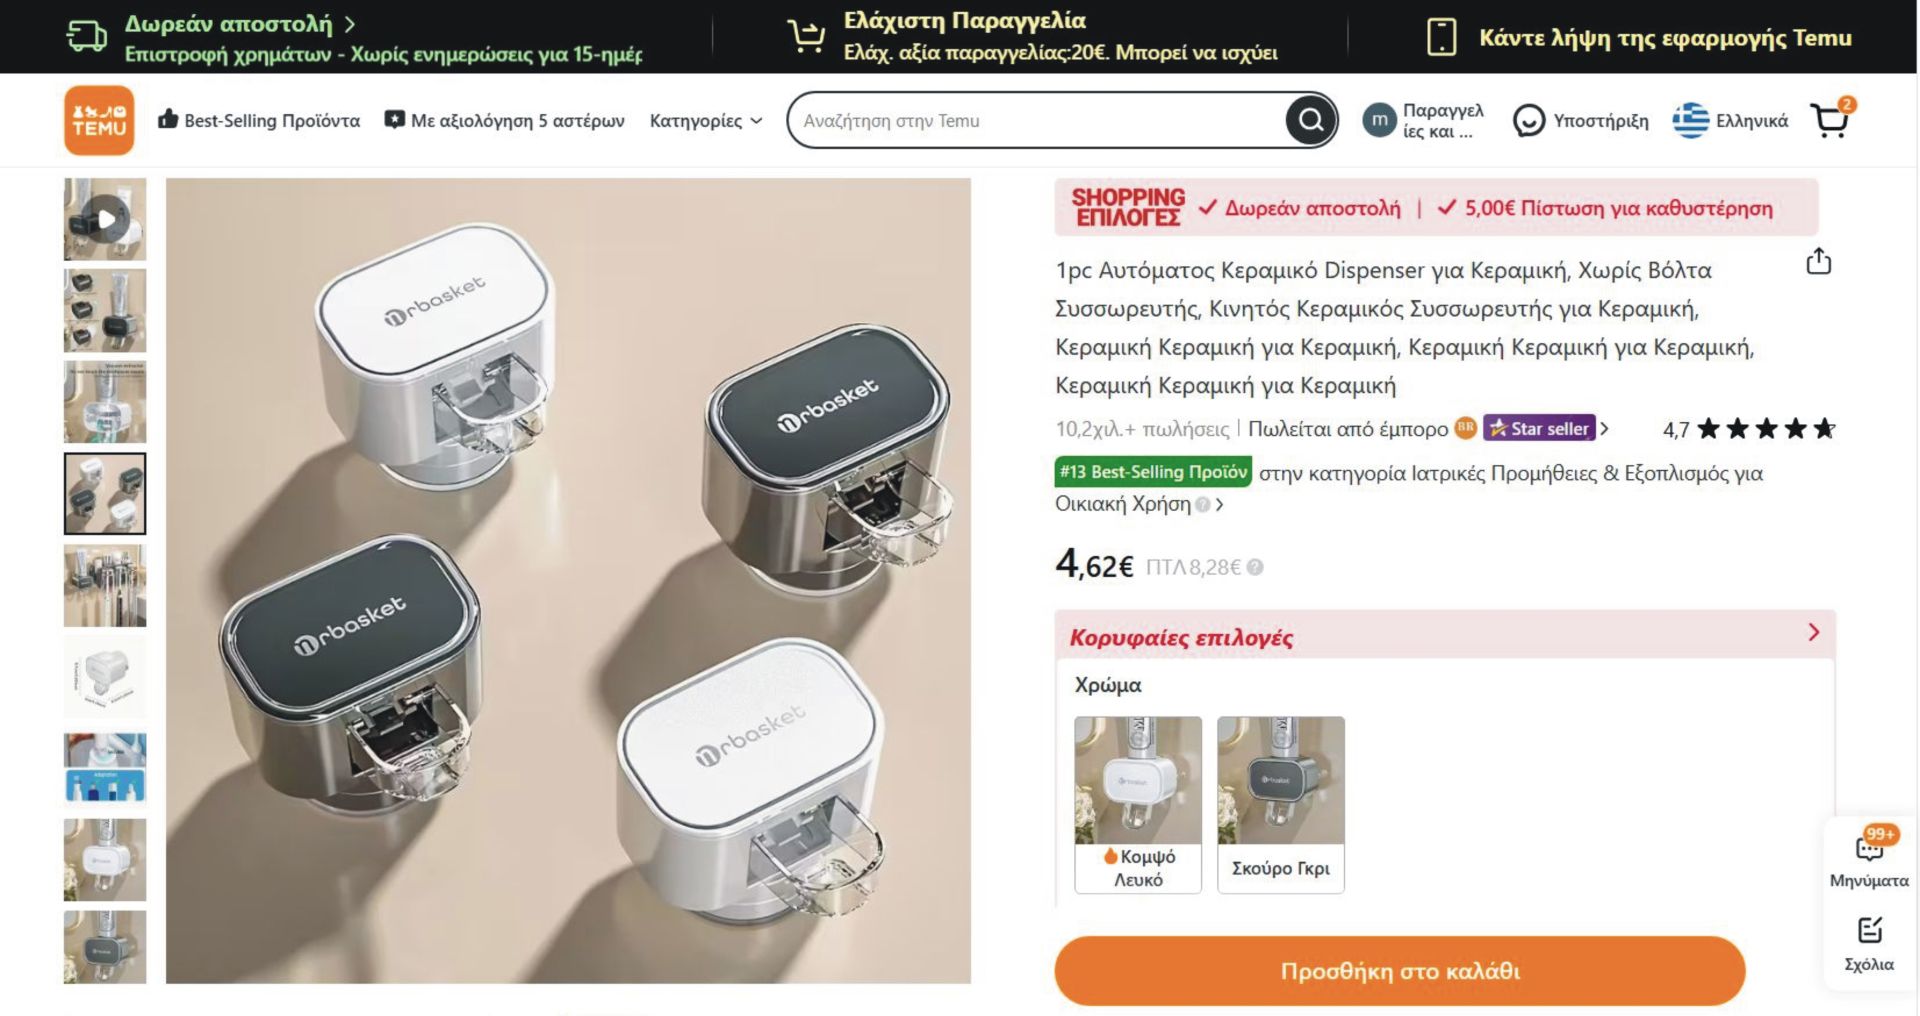This screenshot has width=1920, height=1016.
Task: Select the Σκούρο Γκρι color option
Action: pyautogui.click(x=1281, y=804)
